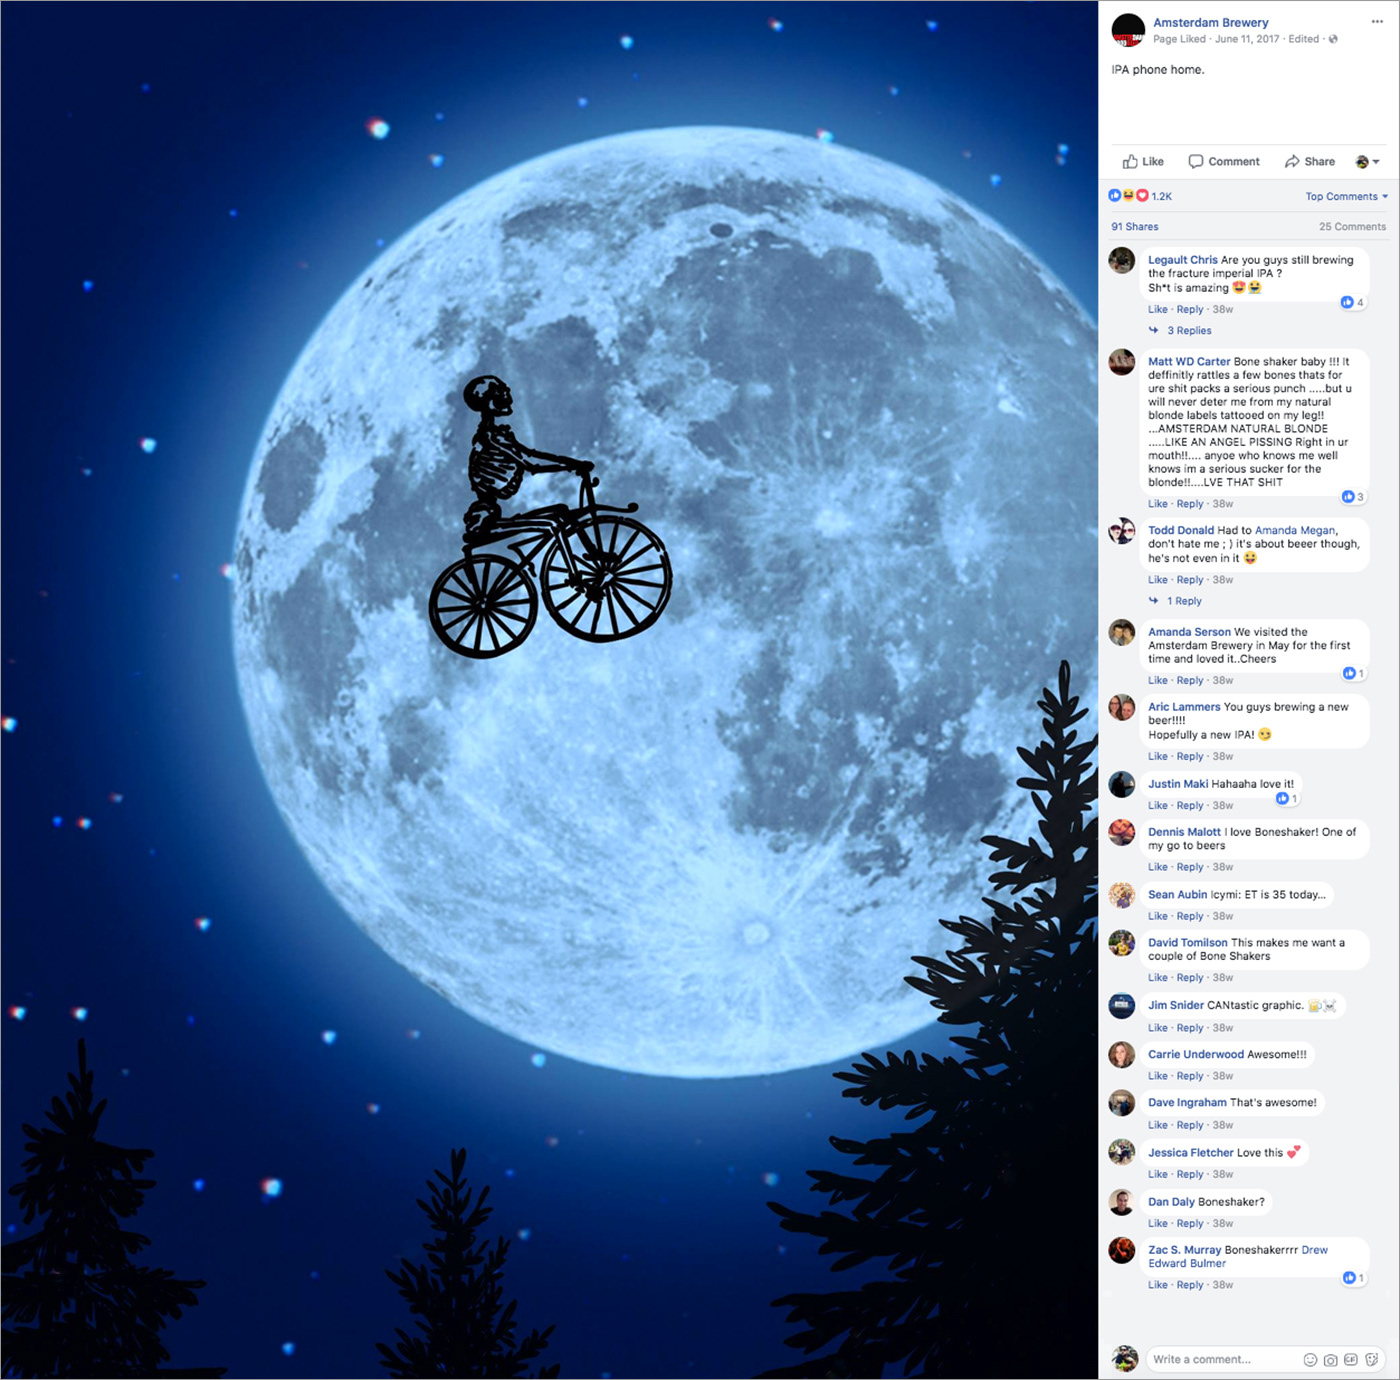Expand 3 Replies under Legault Chris comment
Viewport: 1400px width, 1380px height.
tap(1189, 331)
